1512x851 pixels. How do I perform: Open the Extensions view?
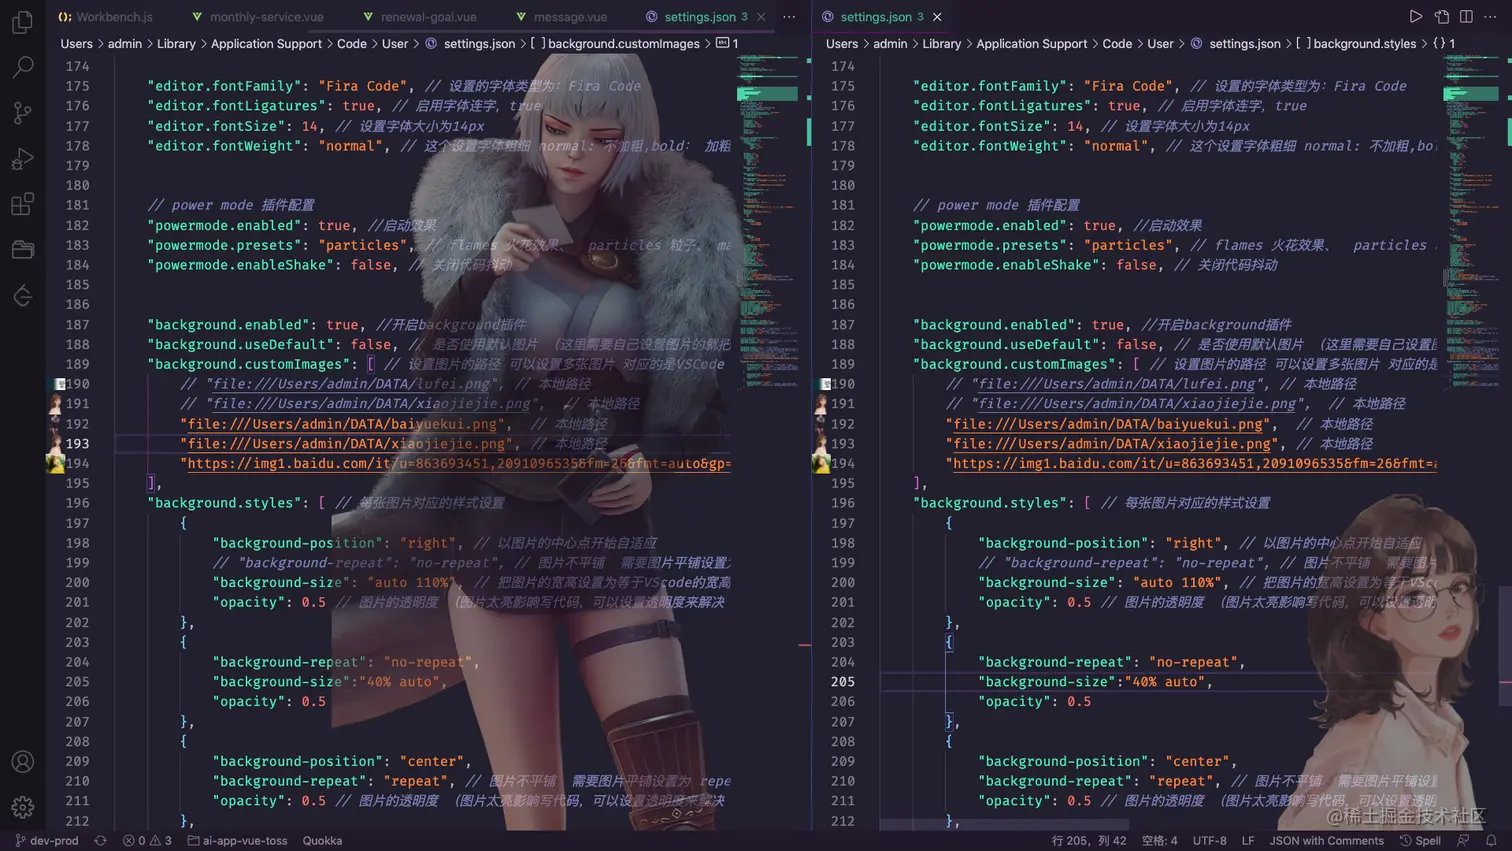pyautogui.click(x=22, y=205)
